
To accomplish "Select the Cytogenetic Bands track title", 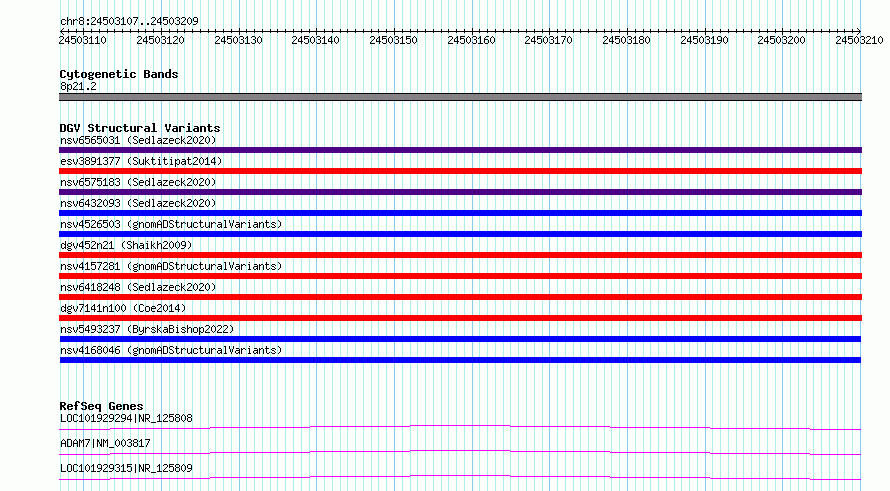I will (x=119, y=74).
